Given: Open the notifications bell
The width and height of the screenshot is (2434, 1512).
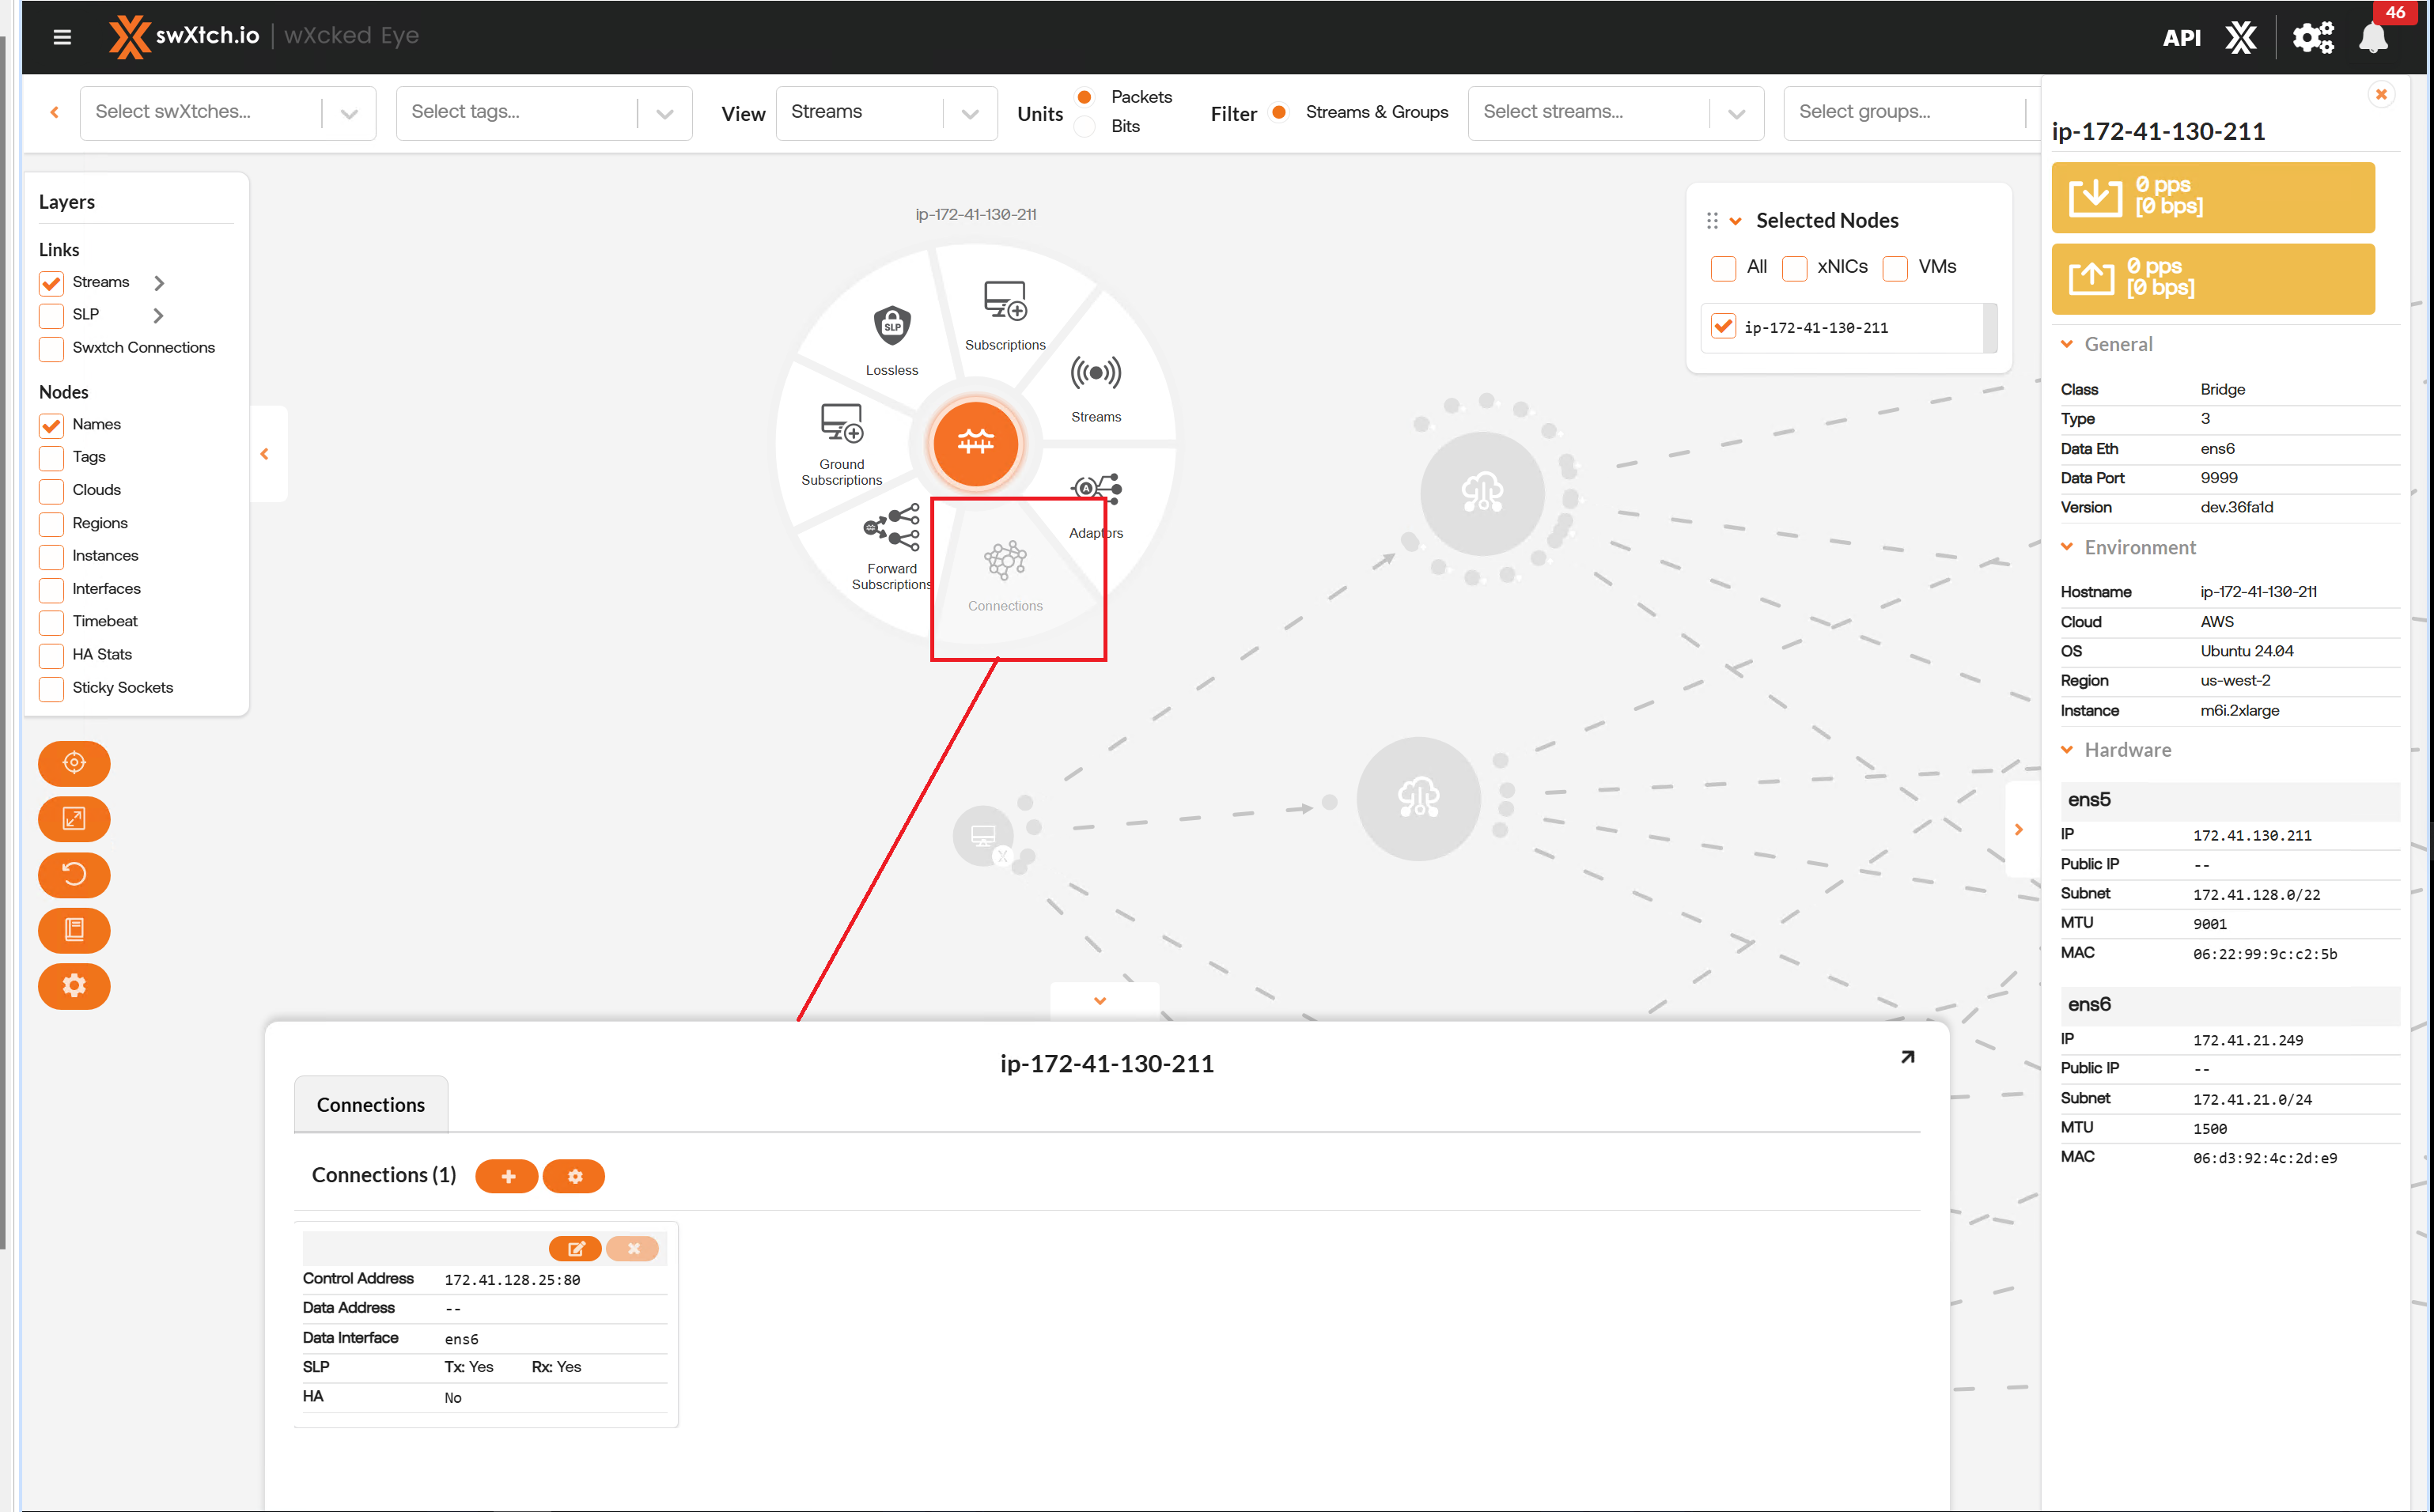Looking at the screenshot, I should (2372, 38).
